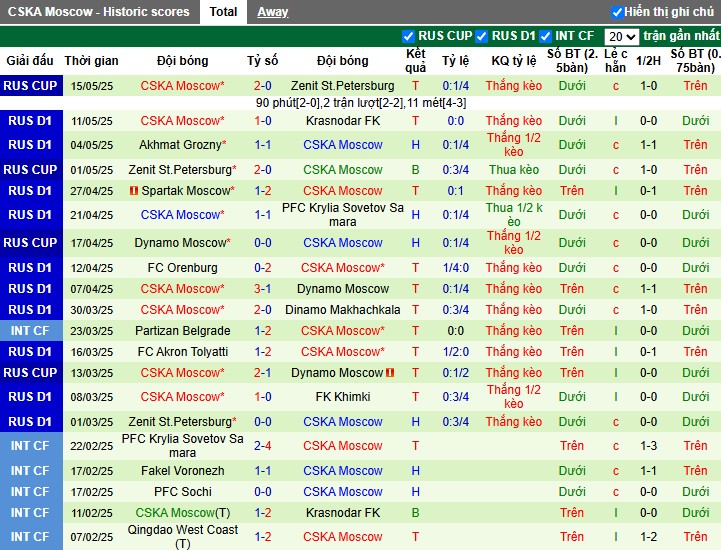This screenshot has width=721, height=550.
Task: Switch to the Away tab
Action: (x=273, y=12)
